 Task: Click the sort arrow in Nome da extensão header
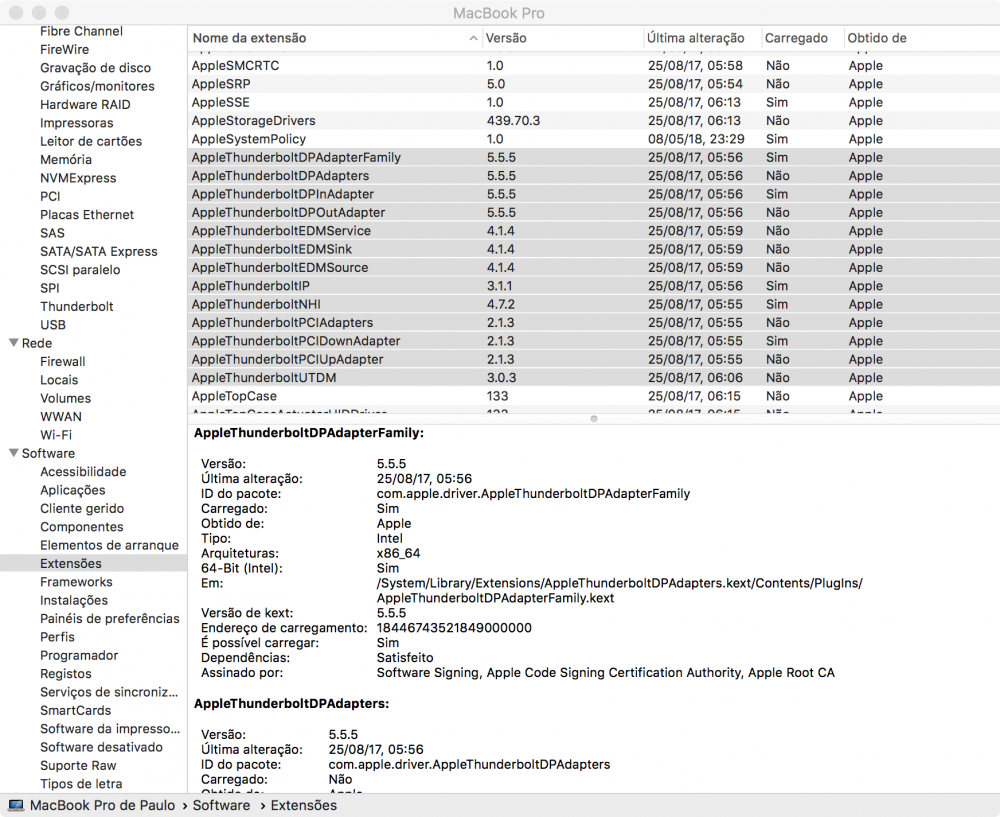coord(473,38)
